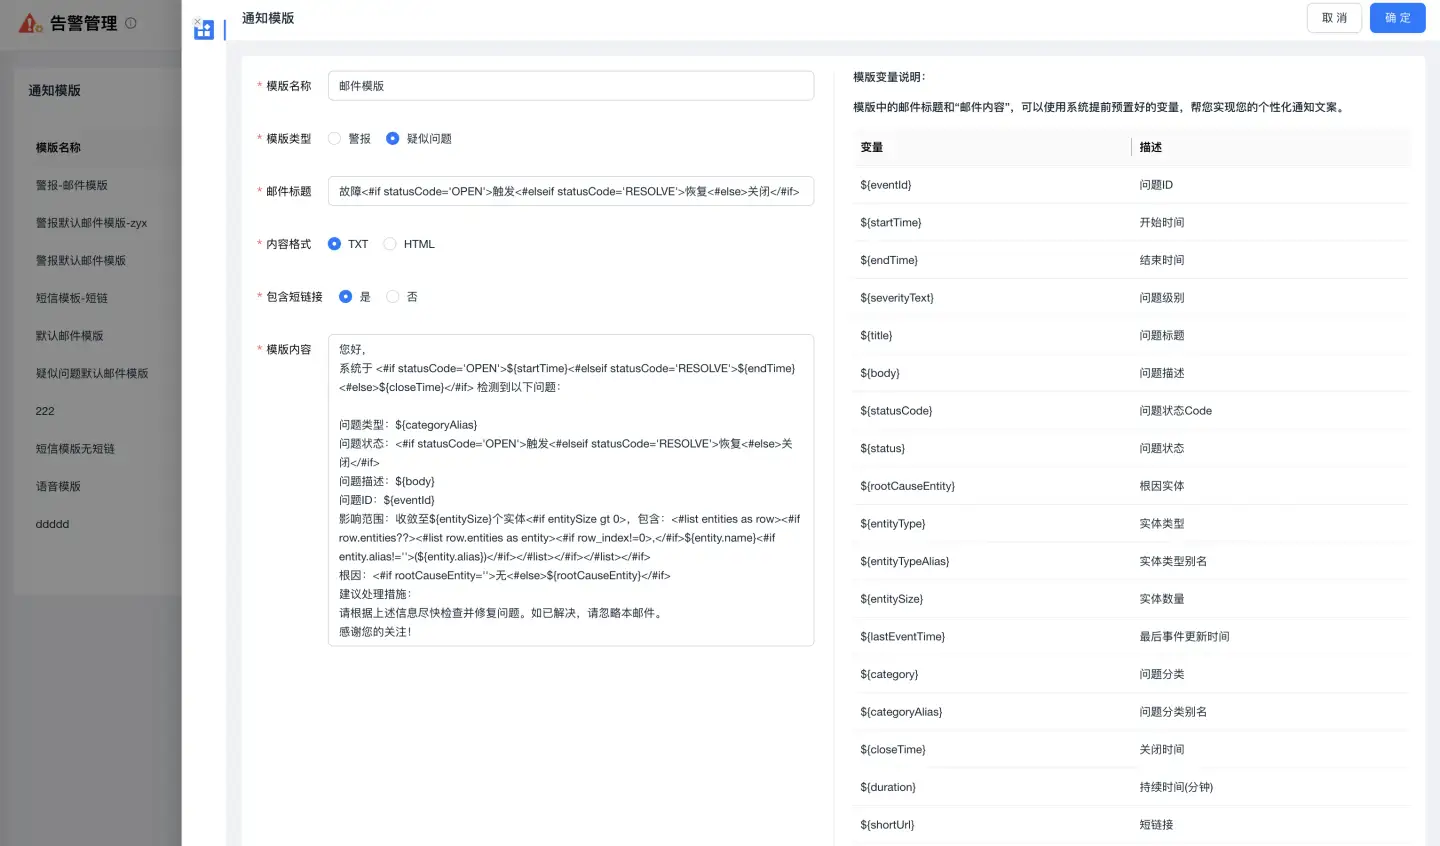
Task: Switch content format to HTML
Action: click(389, 243)
